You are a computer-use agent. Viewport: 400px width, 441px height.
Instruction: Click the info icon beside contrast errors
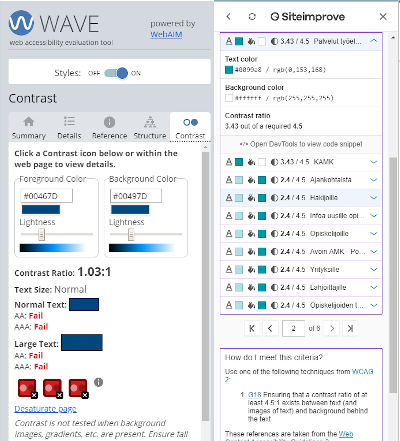click(x=98, y=382)
